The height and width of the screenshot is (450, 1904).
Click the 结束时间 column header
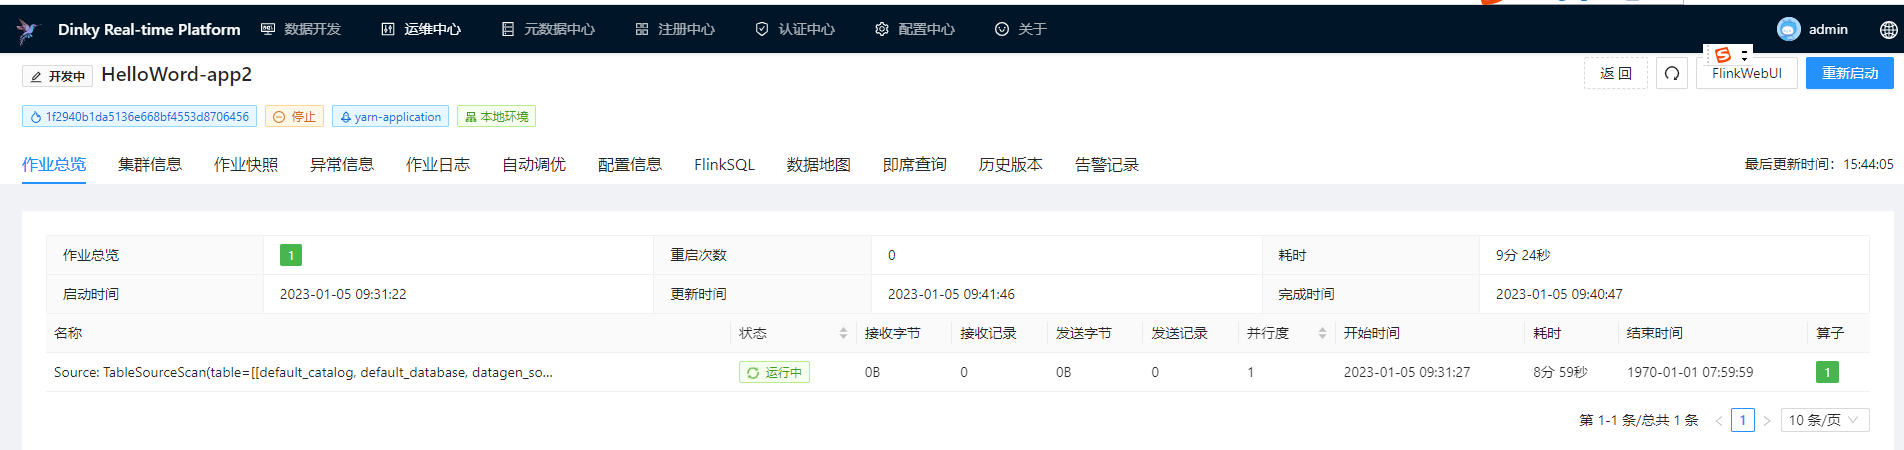point(1655,333)
